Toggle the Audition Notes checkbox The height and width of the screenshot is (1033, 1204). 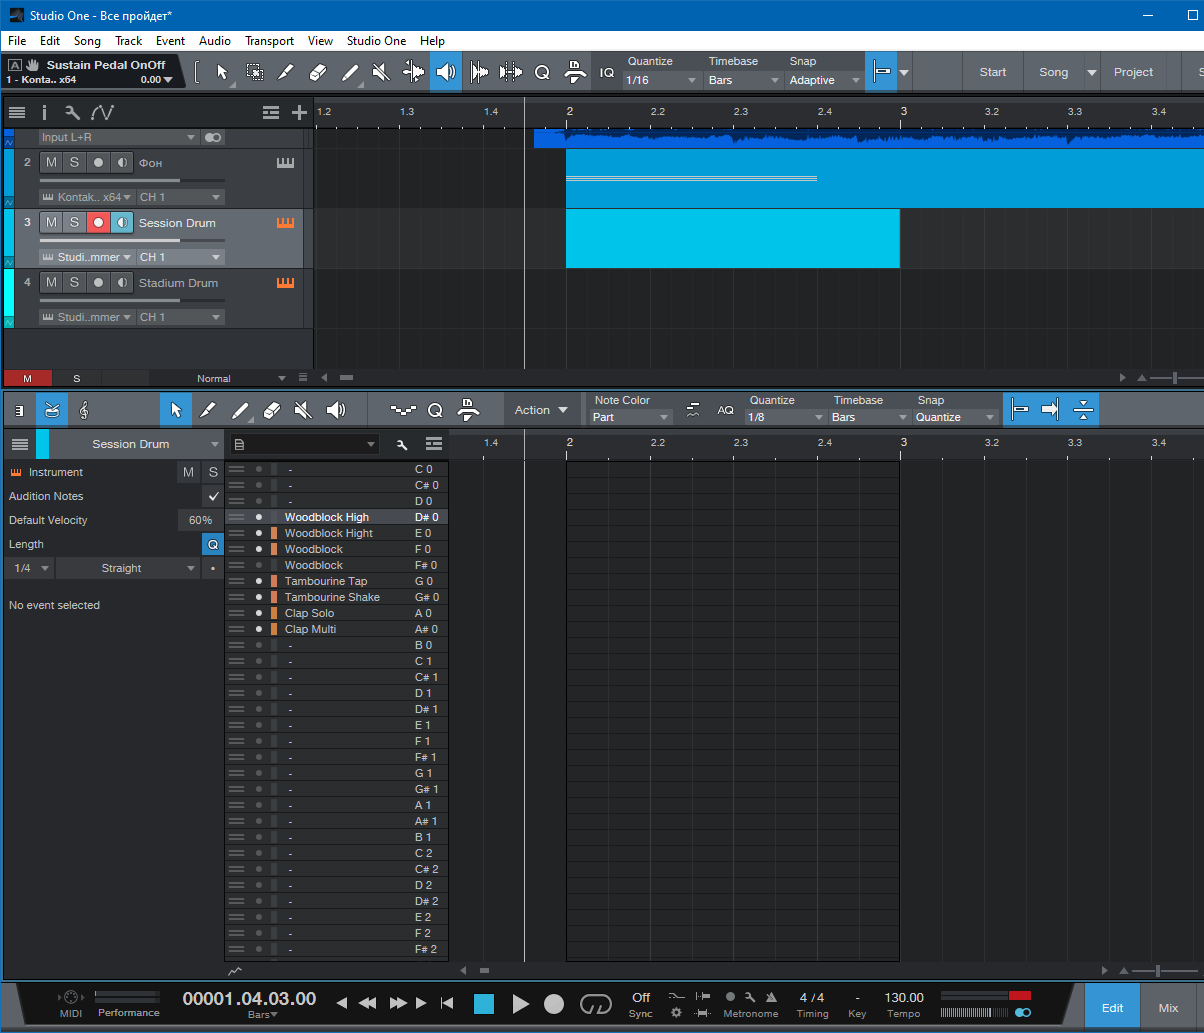(213, 496)
